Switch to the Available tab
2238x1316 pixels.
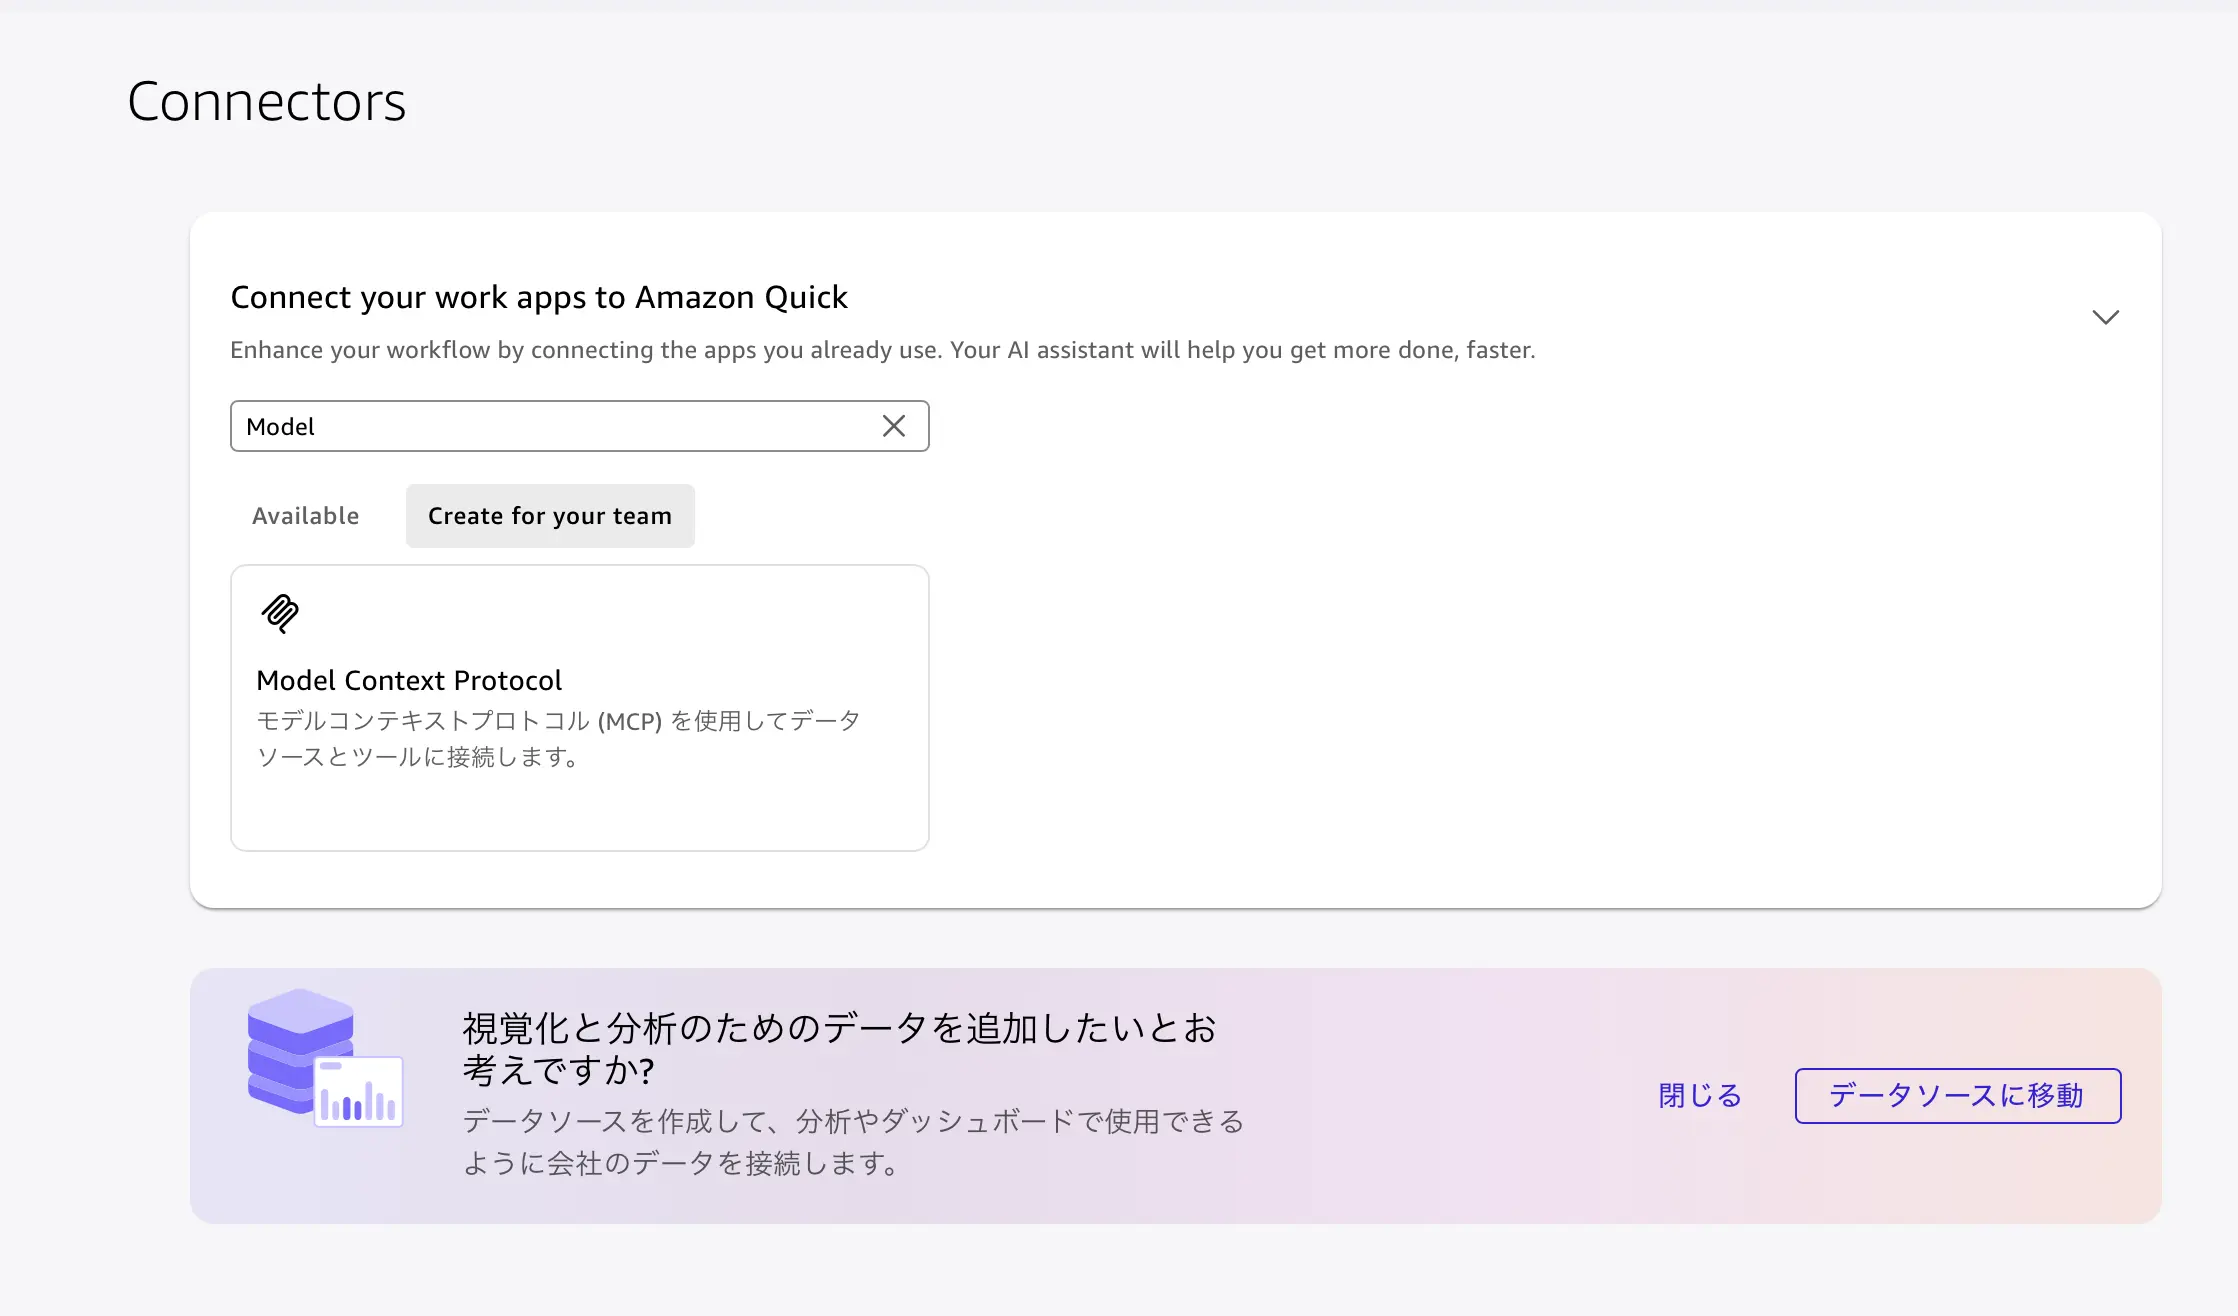point(305,516)
